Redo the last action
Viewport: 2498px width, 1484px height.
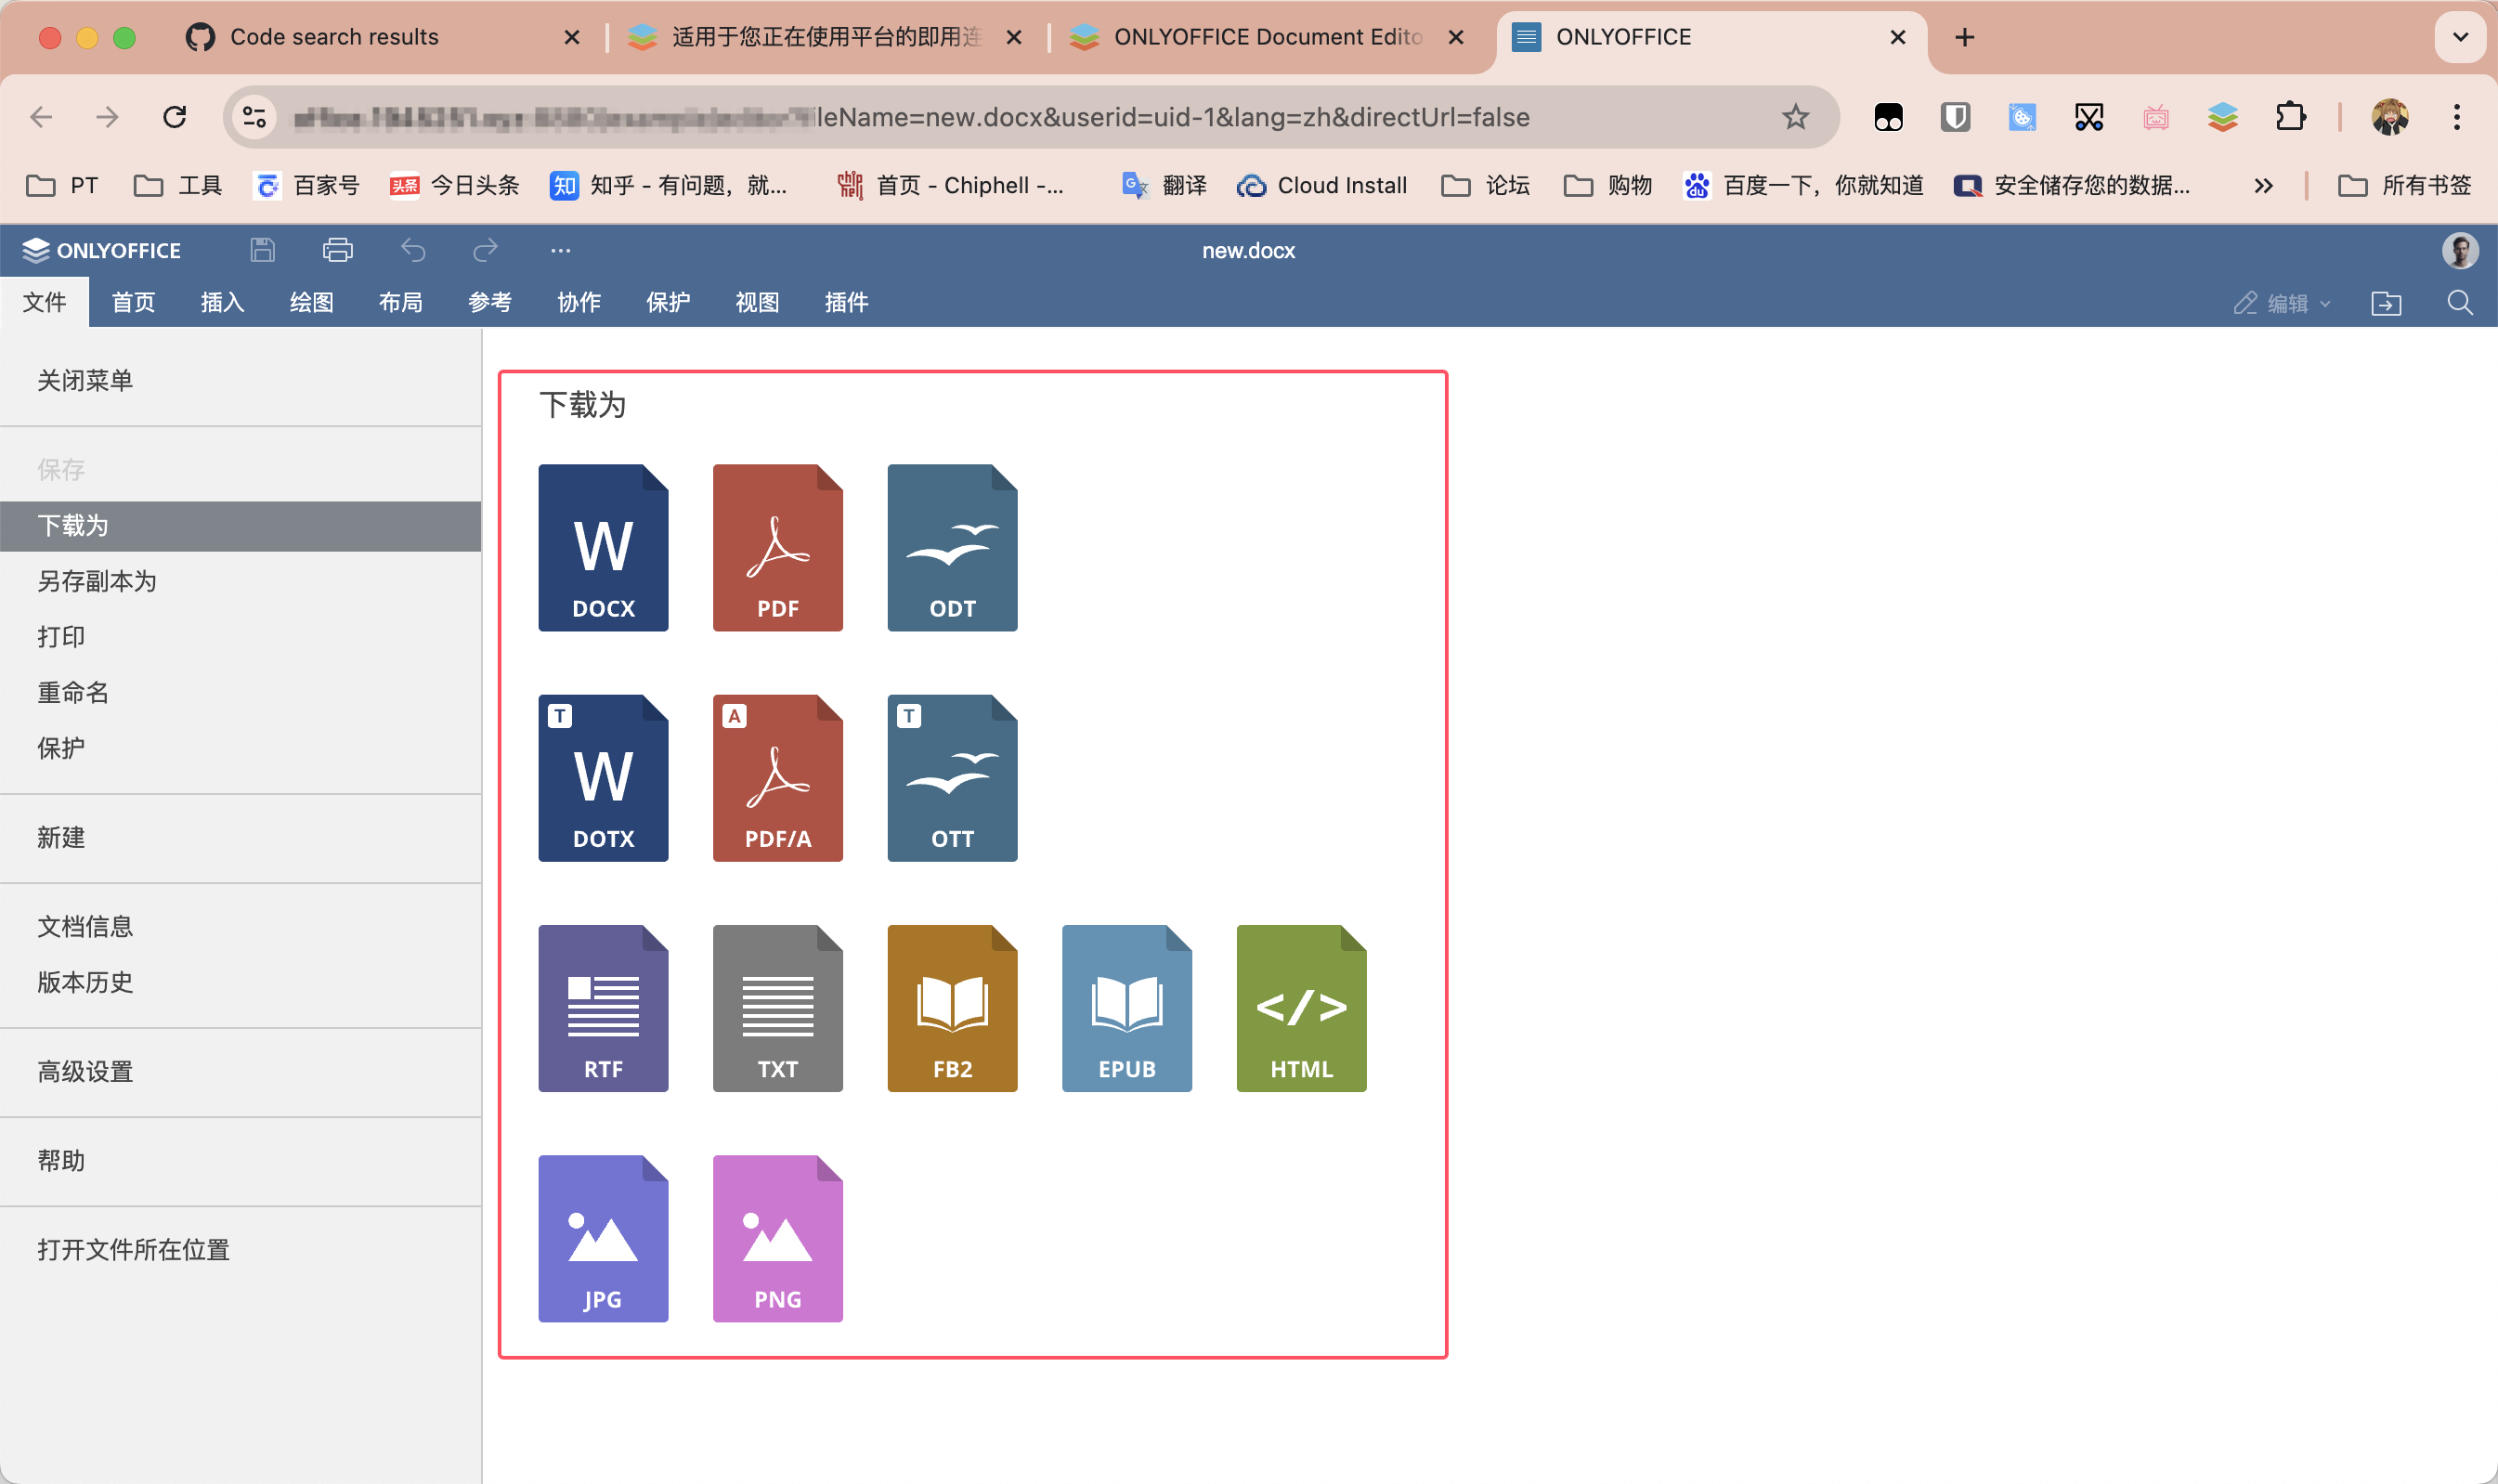pyautogui.click(x=485, y=250)
